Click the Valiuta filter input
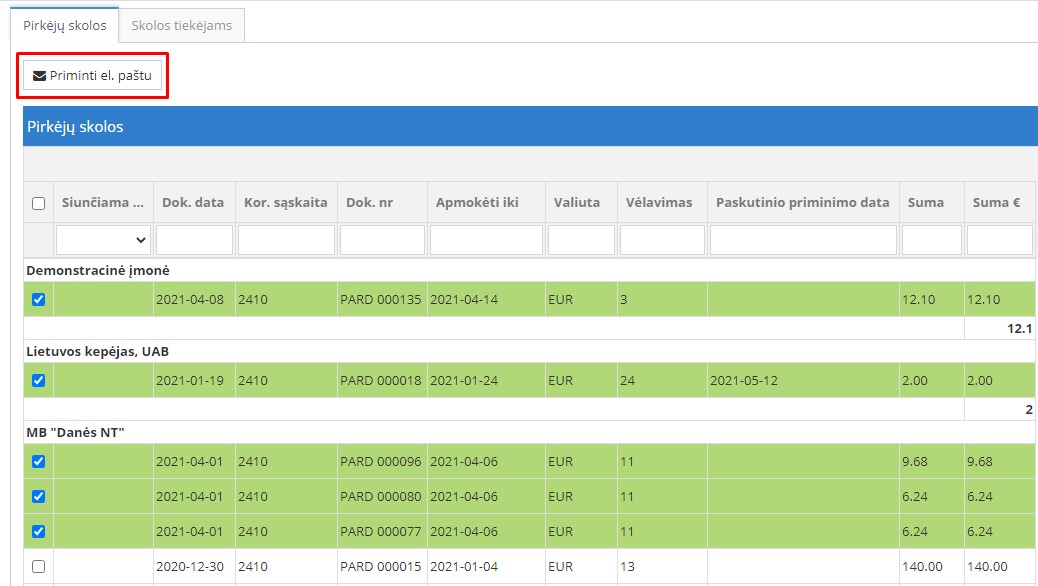The width and height of the screenshot is (1038, 586). click(581, 240)
